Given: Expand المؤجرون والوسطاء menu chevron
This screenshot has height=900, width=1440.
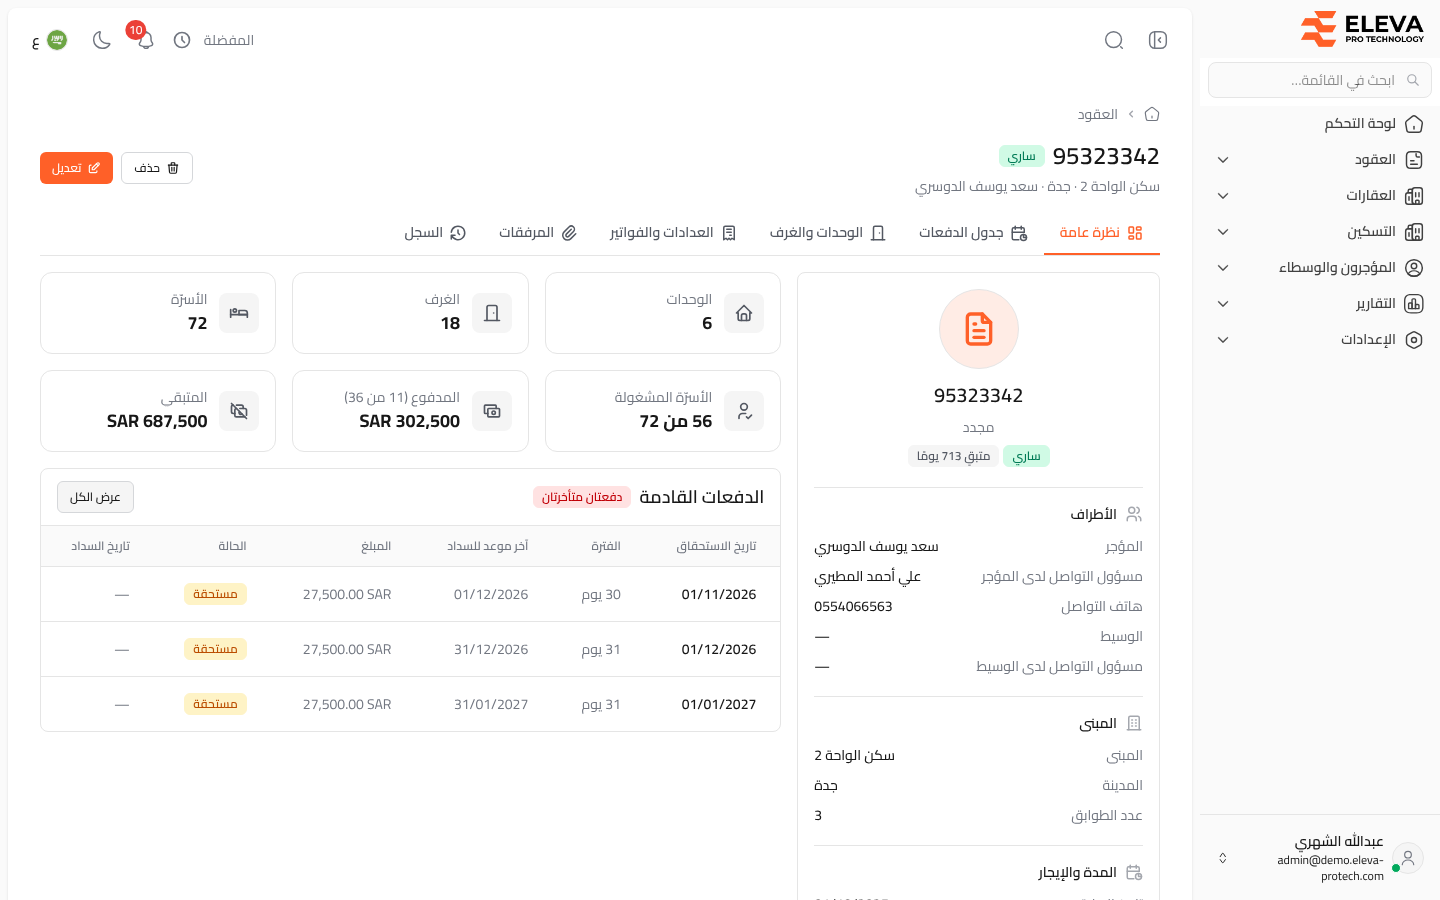Looking at the screenshot, I should coord(1223,268).
